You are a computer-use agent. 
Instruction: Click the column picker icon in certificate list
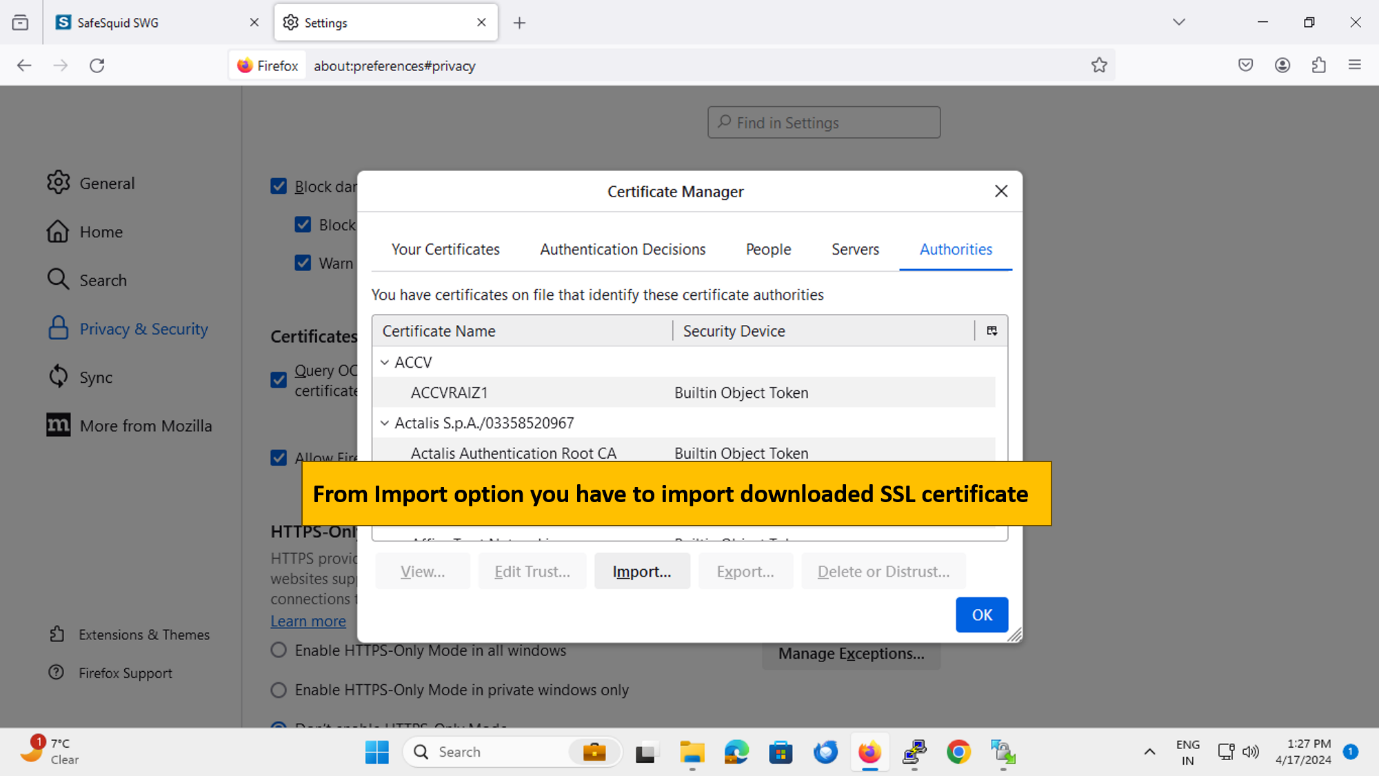pyautogui.click(x=991, y=331)
